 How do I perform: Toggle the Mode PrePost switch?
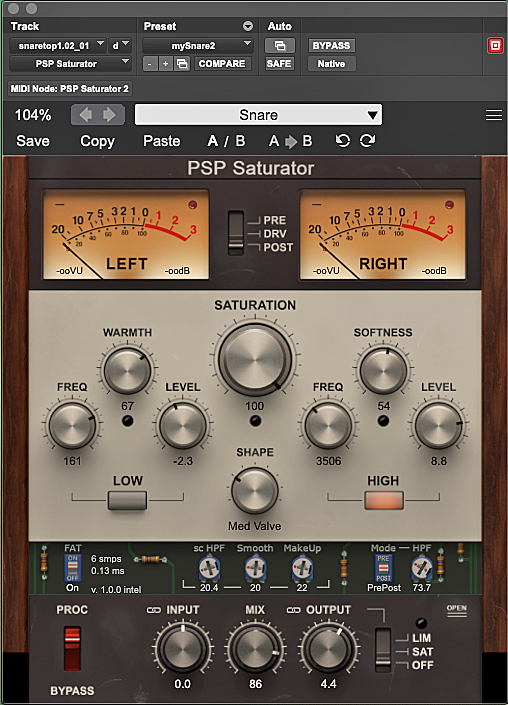pyautogui.click(x=383, y=568)
